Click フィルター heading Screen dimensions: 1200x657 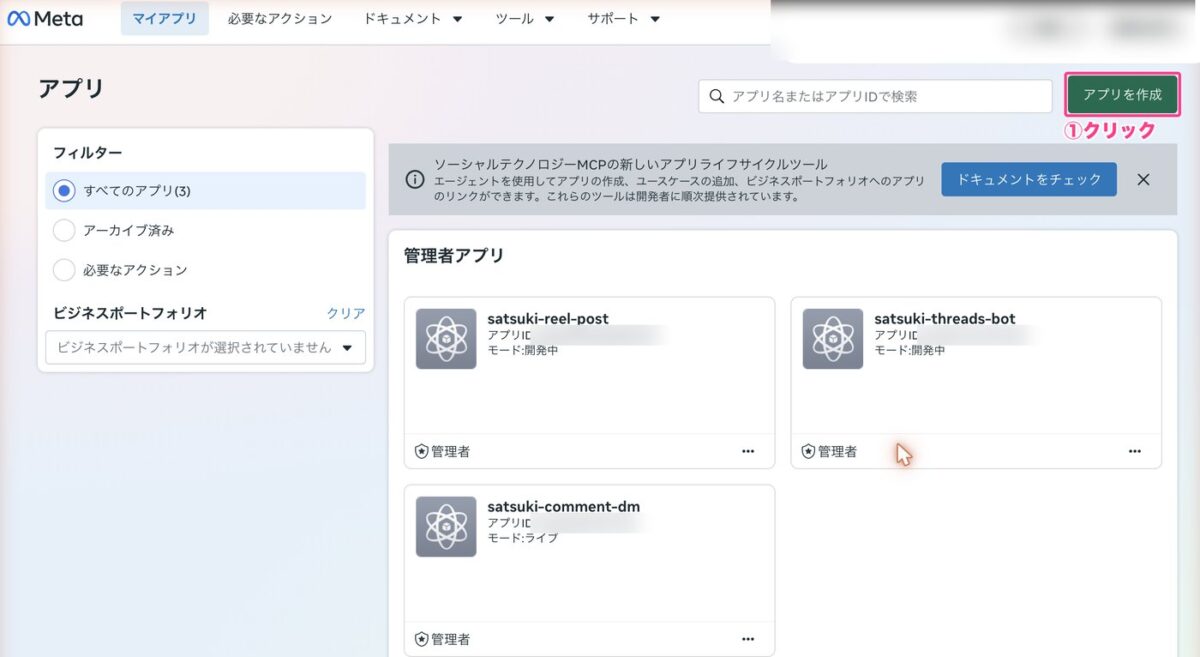(x=88, y=153)
